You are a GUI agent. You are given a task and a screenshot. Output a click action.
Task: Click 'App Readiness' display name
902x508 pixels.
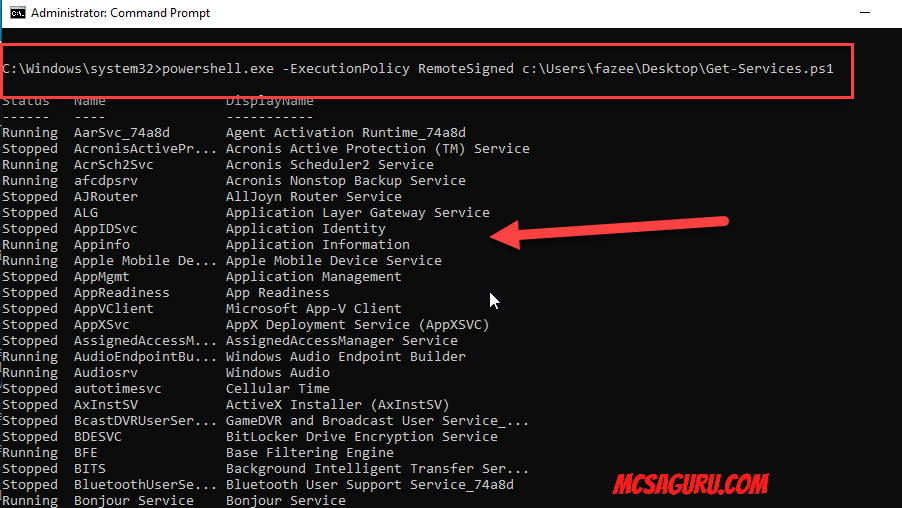click(x=277, y=293)
